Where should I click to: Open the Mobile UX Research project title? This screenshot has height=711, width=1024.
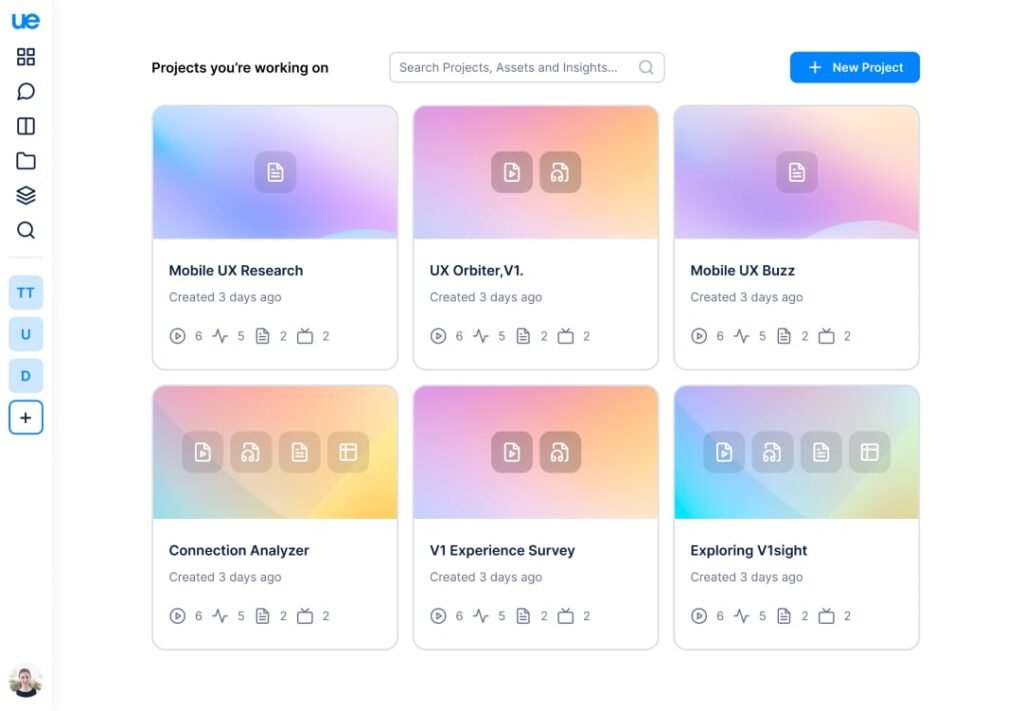236,270
